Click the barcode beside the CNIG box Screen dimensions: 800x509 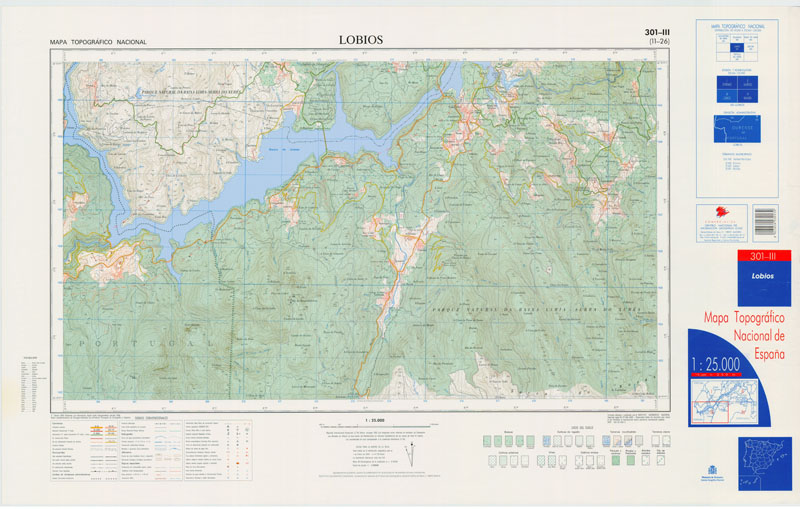(765, 222)
